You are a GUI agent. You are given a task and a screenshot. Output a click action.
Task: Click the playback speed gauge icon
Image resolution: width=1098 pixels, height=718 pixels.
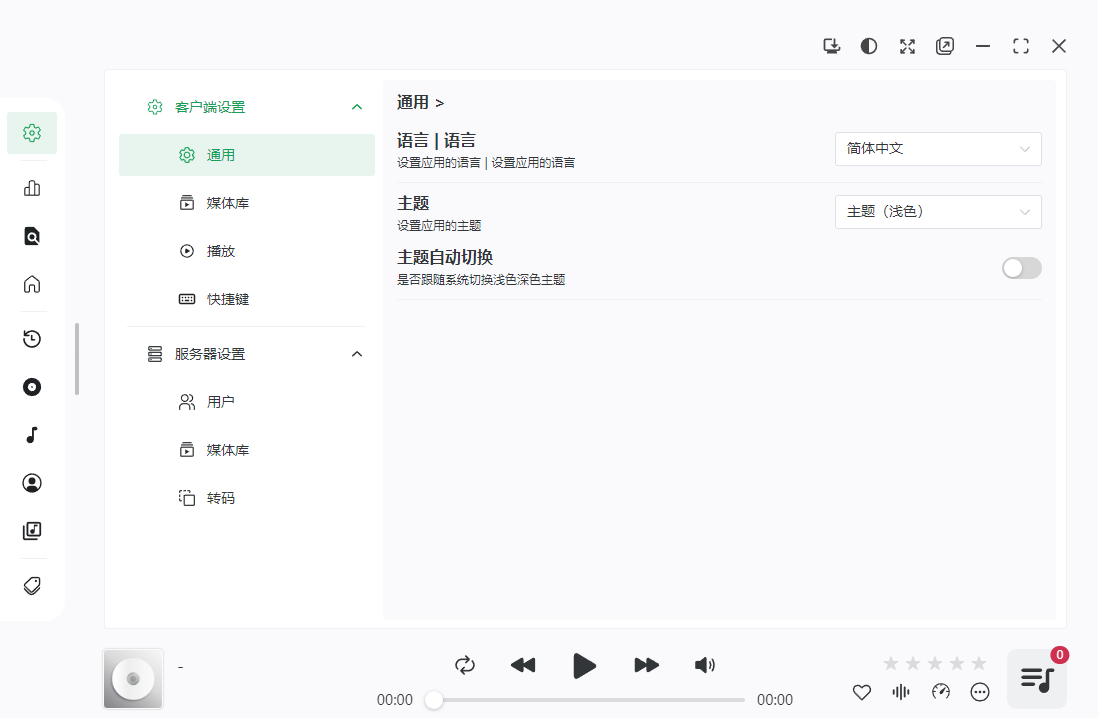[940, 691]
